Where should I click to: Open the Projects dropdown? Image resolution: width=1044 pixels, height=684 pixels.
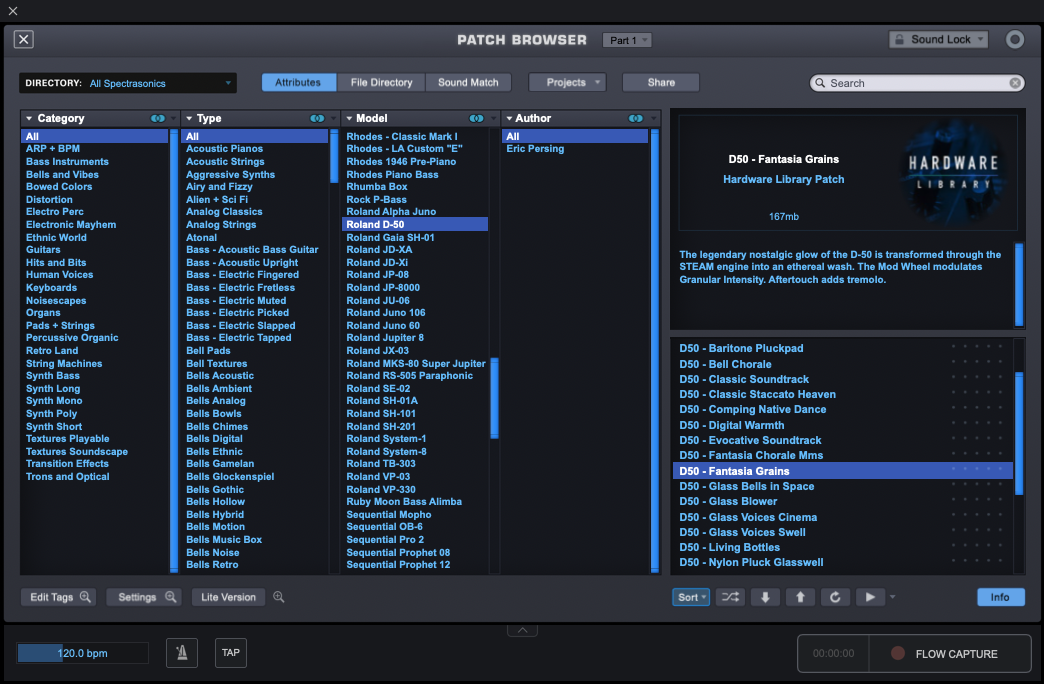pos(567,82)
